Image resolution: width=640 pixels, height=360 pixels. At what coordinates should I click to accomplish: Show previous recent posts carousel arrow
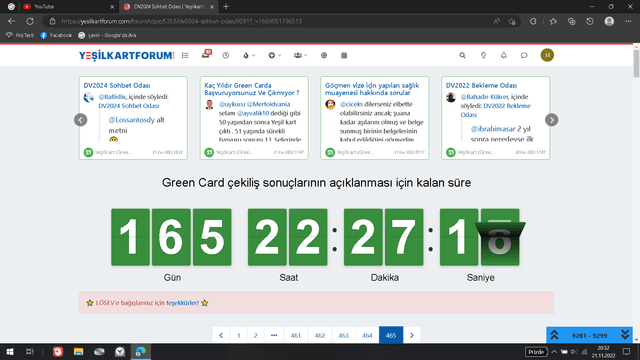tap(81, 120)
